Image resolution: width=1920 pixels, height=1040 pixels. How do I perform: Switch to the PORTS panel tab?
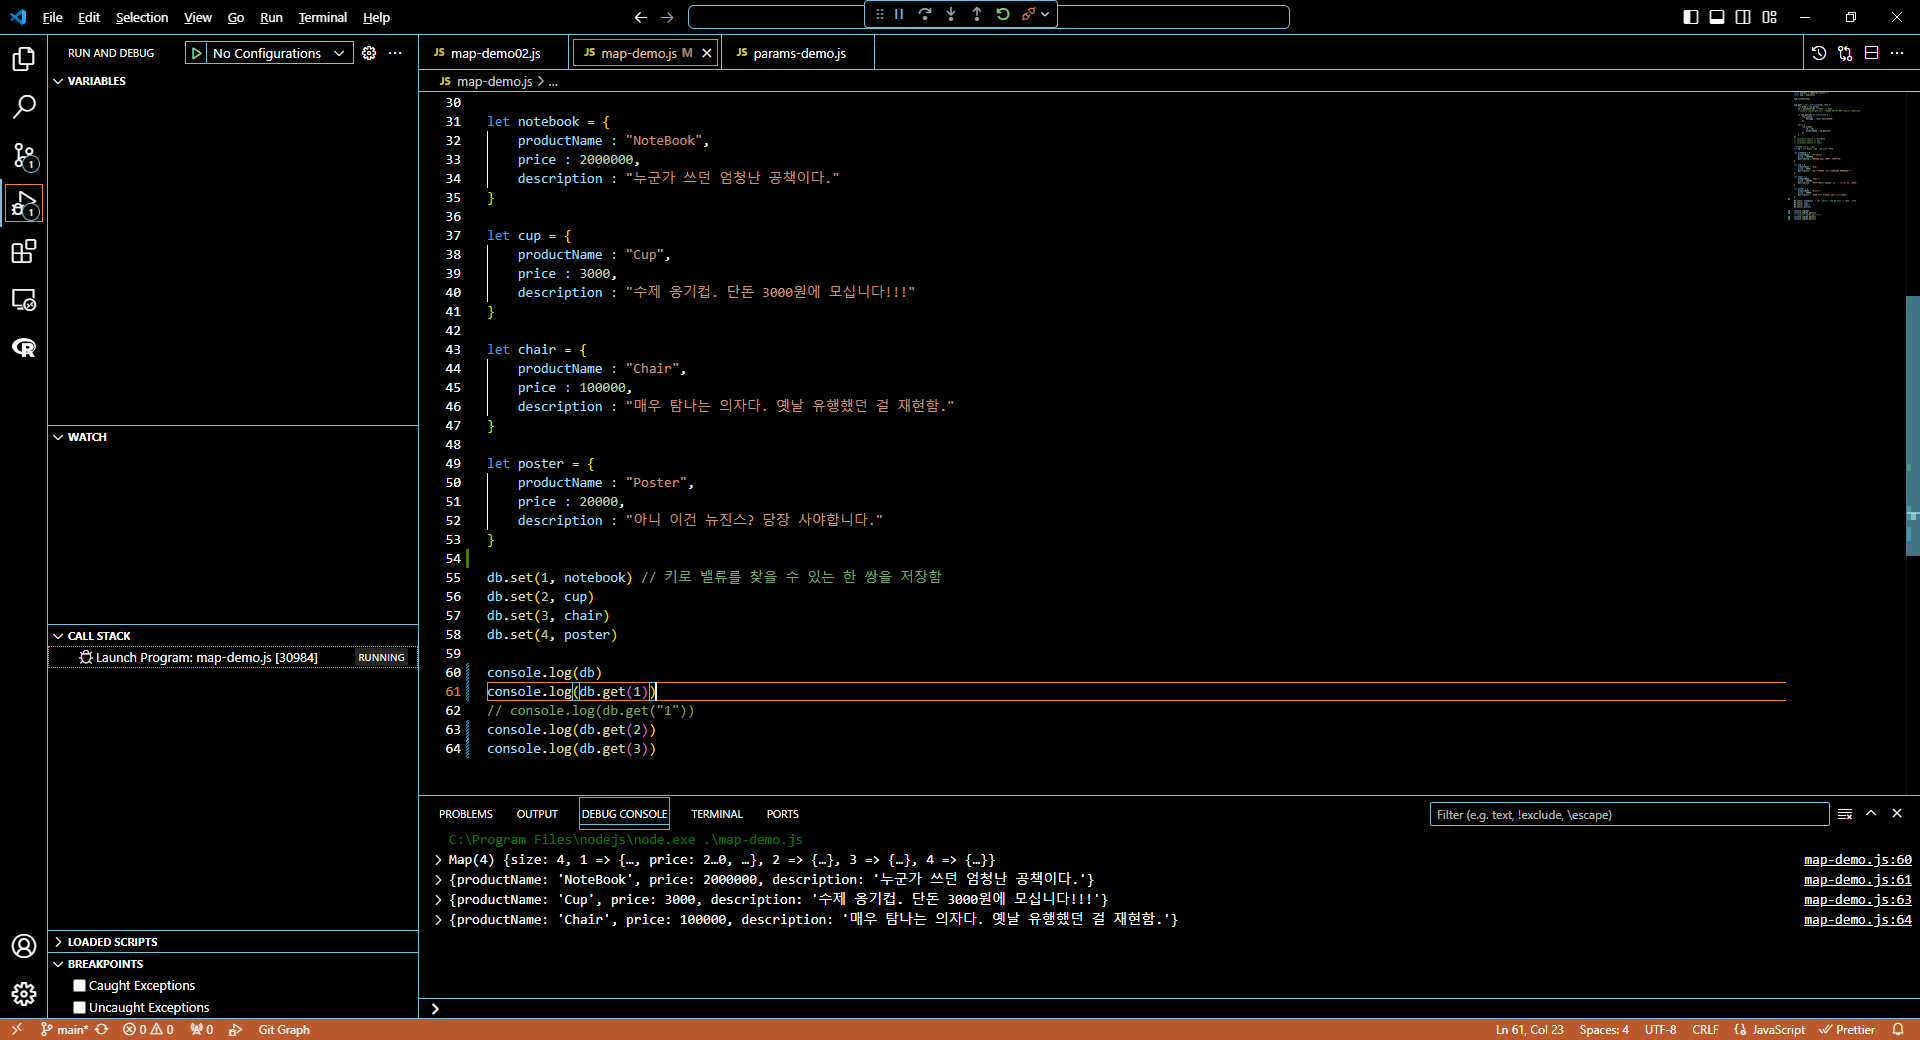[x=782, y=814]
